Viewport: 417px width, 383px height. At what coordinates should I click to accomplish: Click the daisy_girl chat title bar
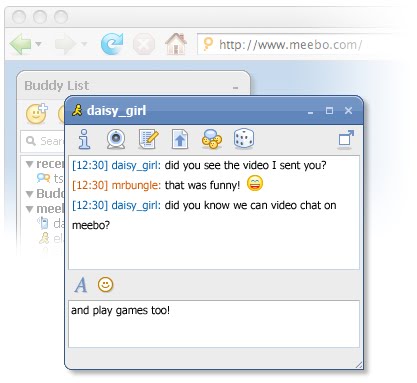coord(213,110)
